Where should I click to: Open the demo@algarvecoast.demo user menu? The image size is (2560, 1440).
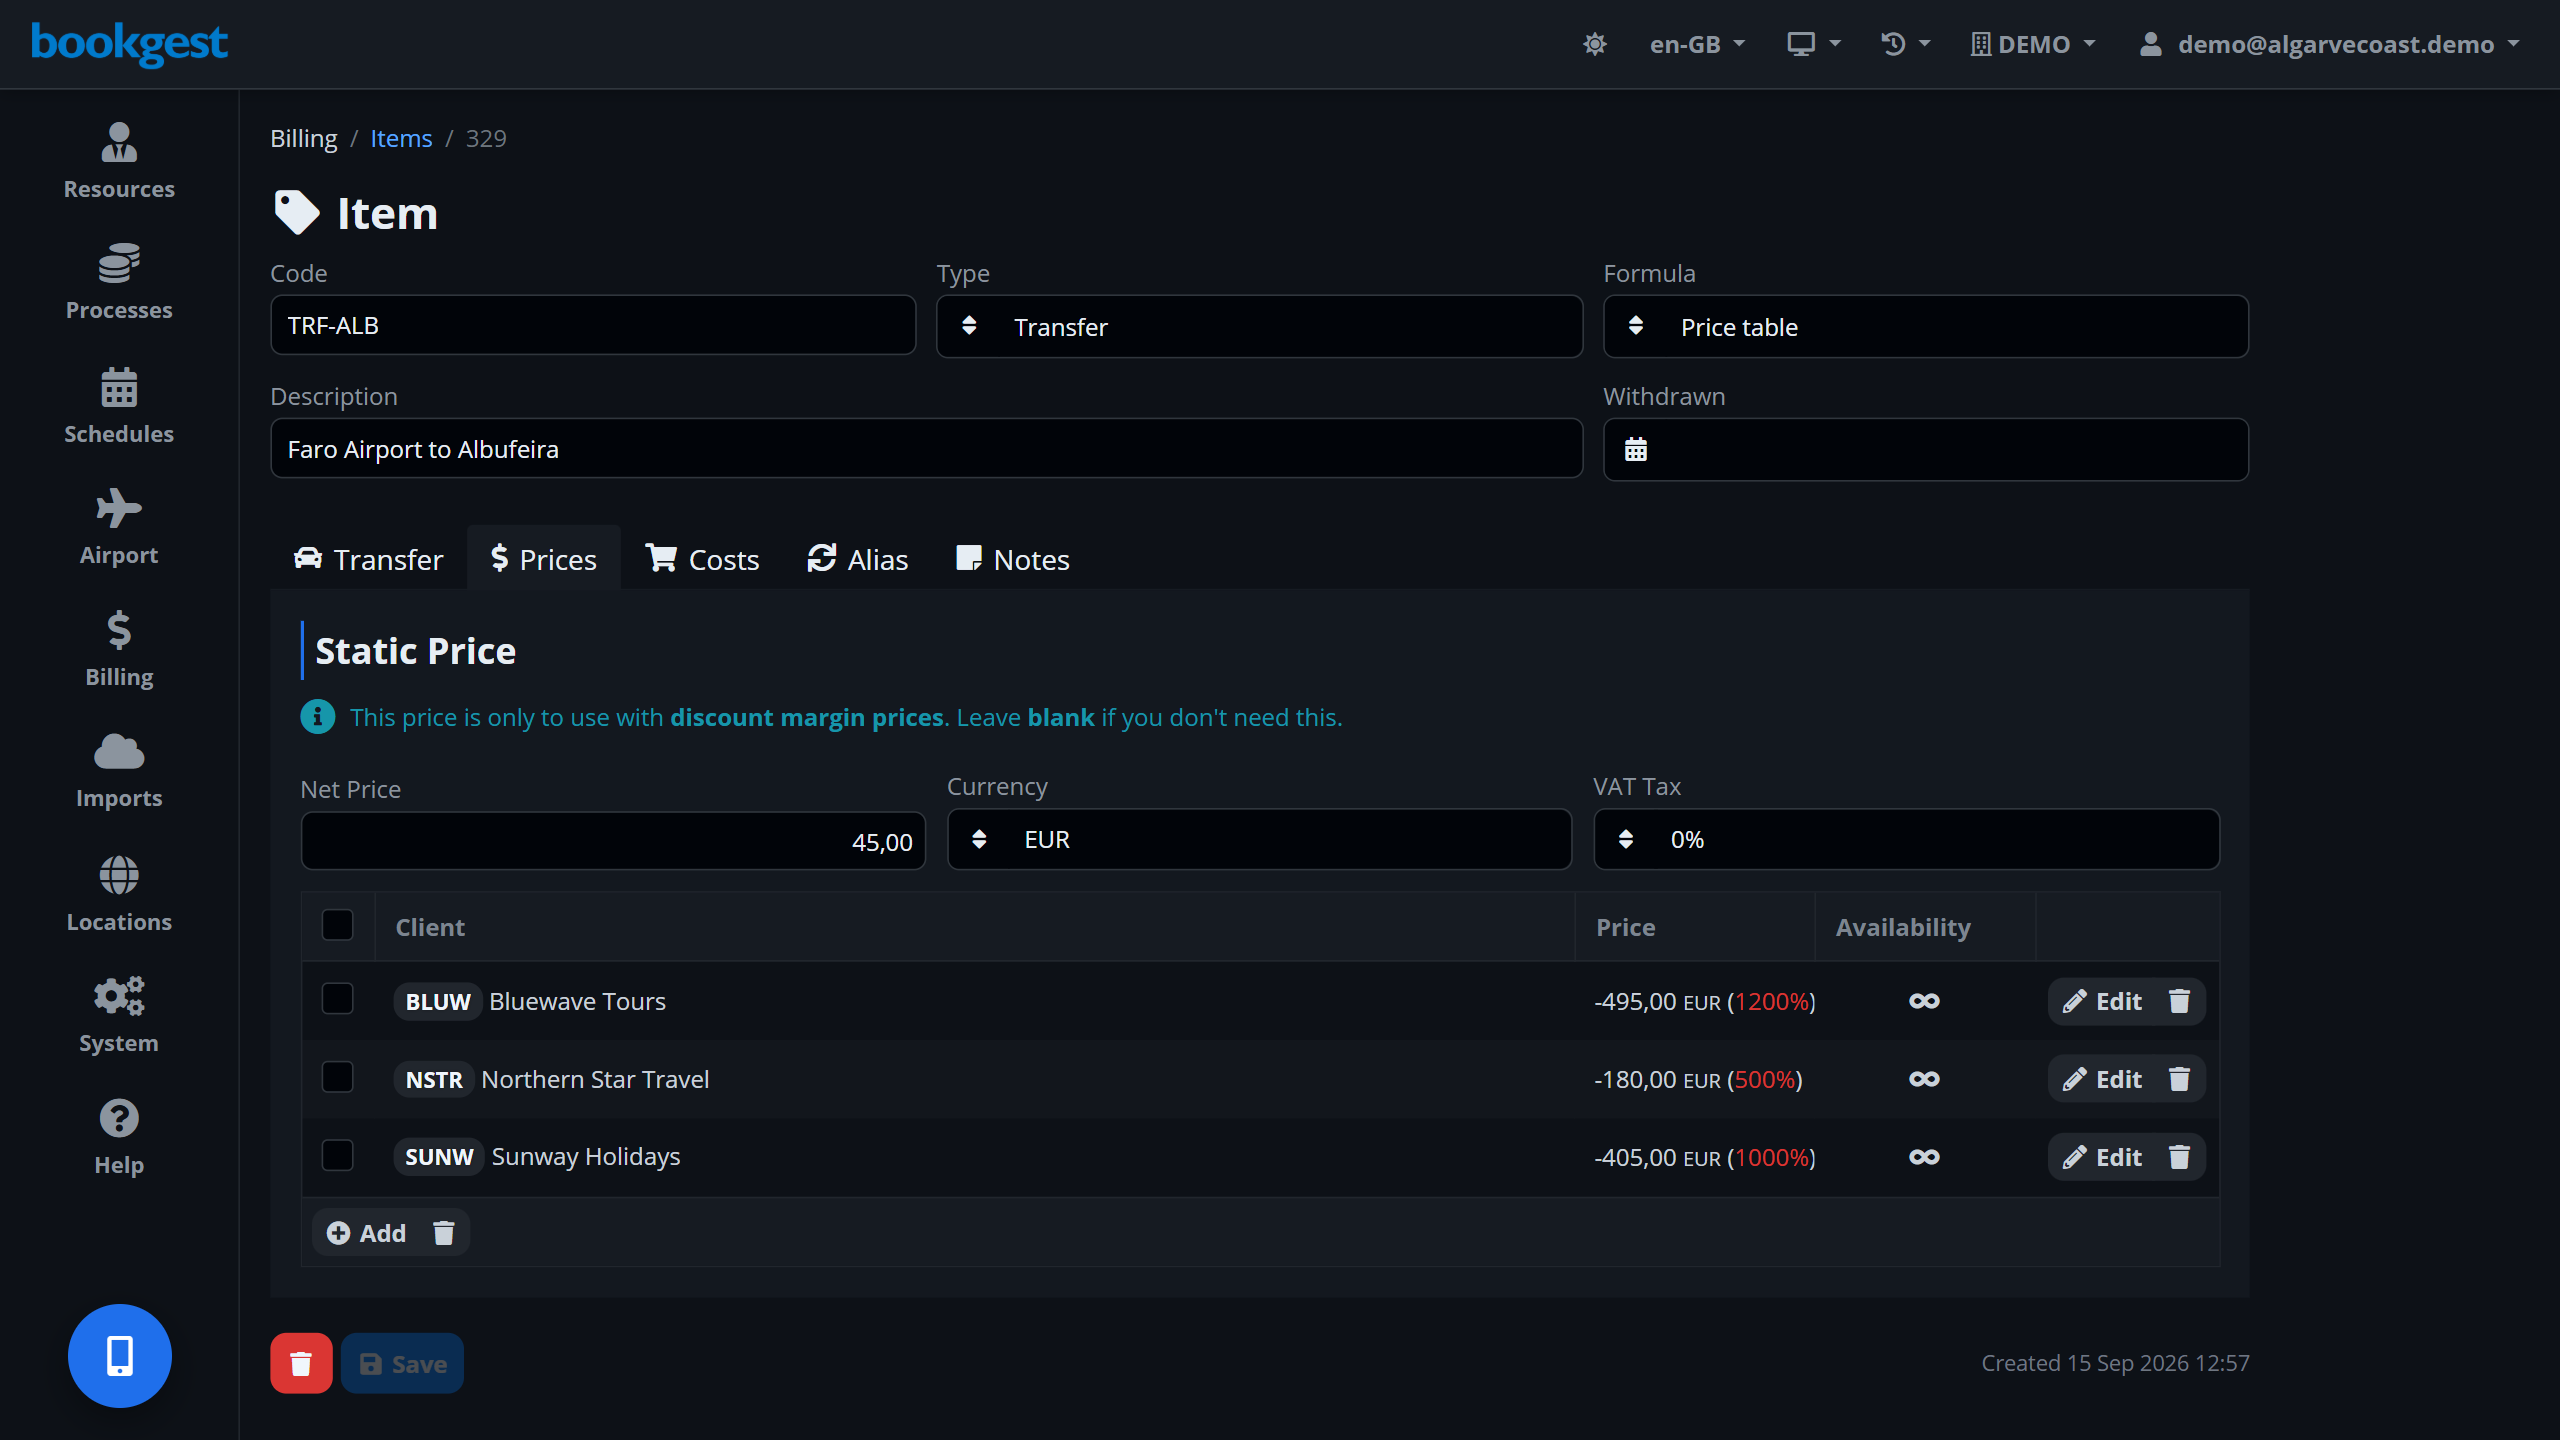click(x=2329, y=44)
